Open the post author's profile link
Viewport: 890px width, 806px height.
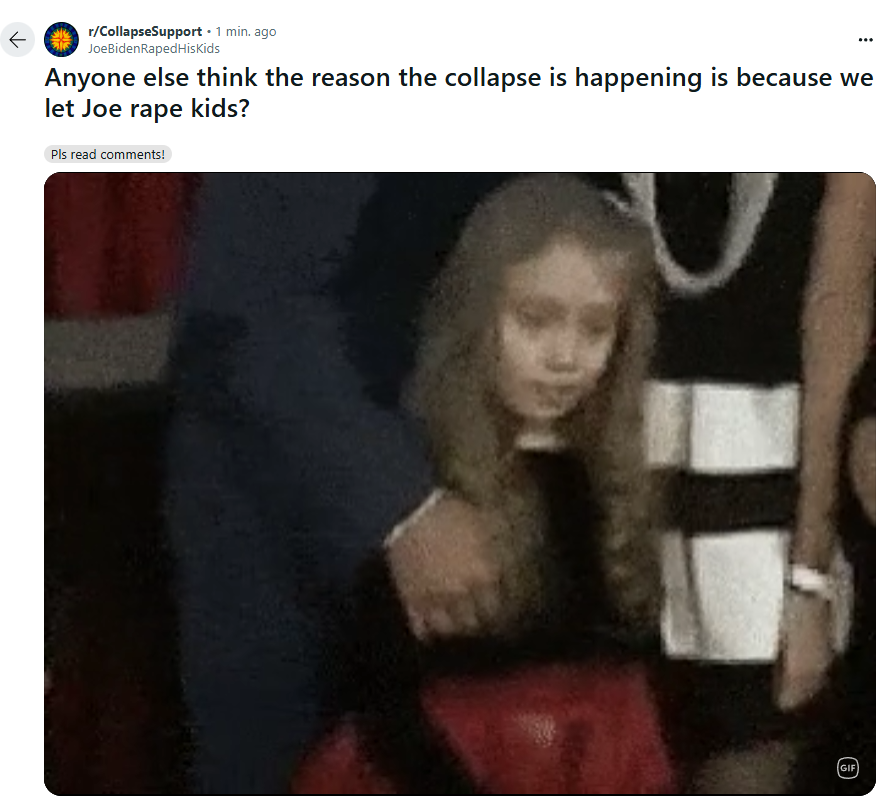[154, 48]
